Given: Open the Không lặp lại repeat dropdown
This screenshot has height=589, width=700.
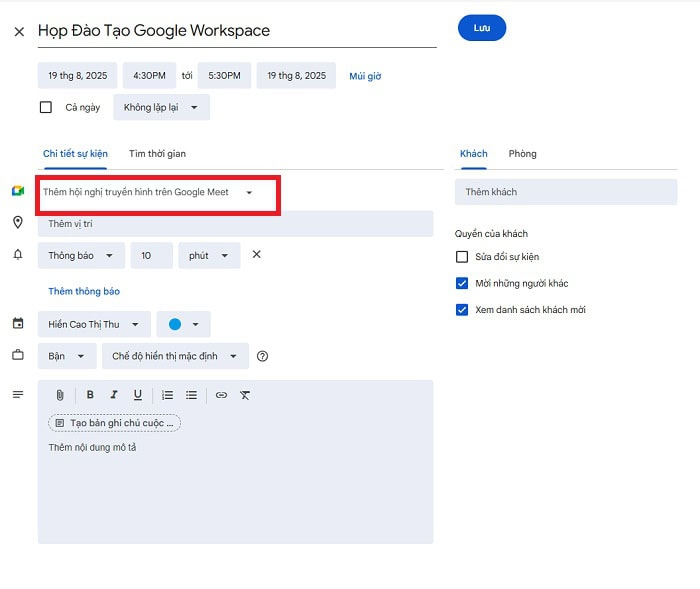Looking at the screenshot, I should coord(161,107).
